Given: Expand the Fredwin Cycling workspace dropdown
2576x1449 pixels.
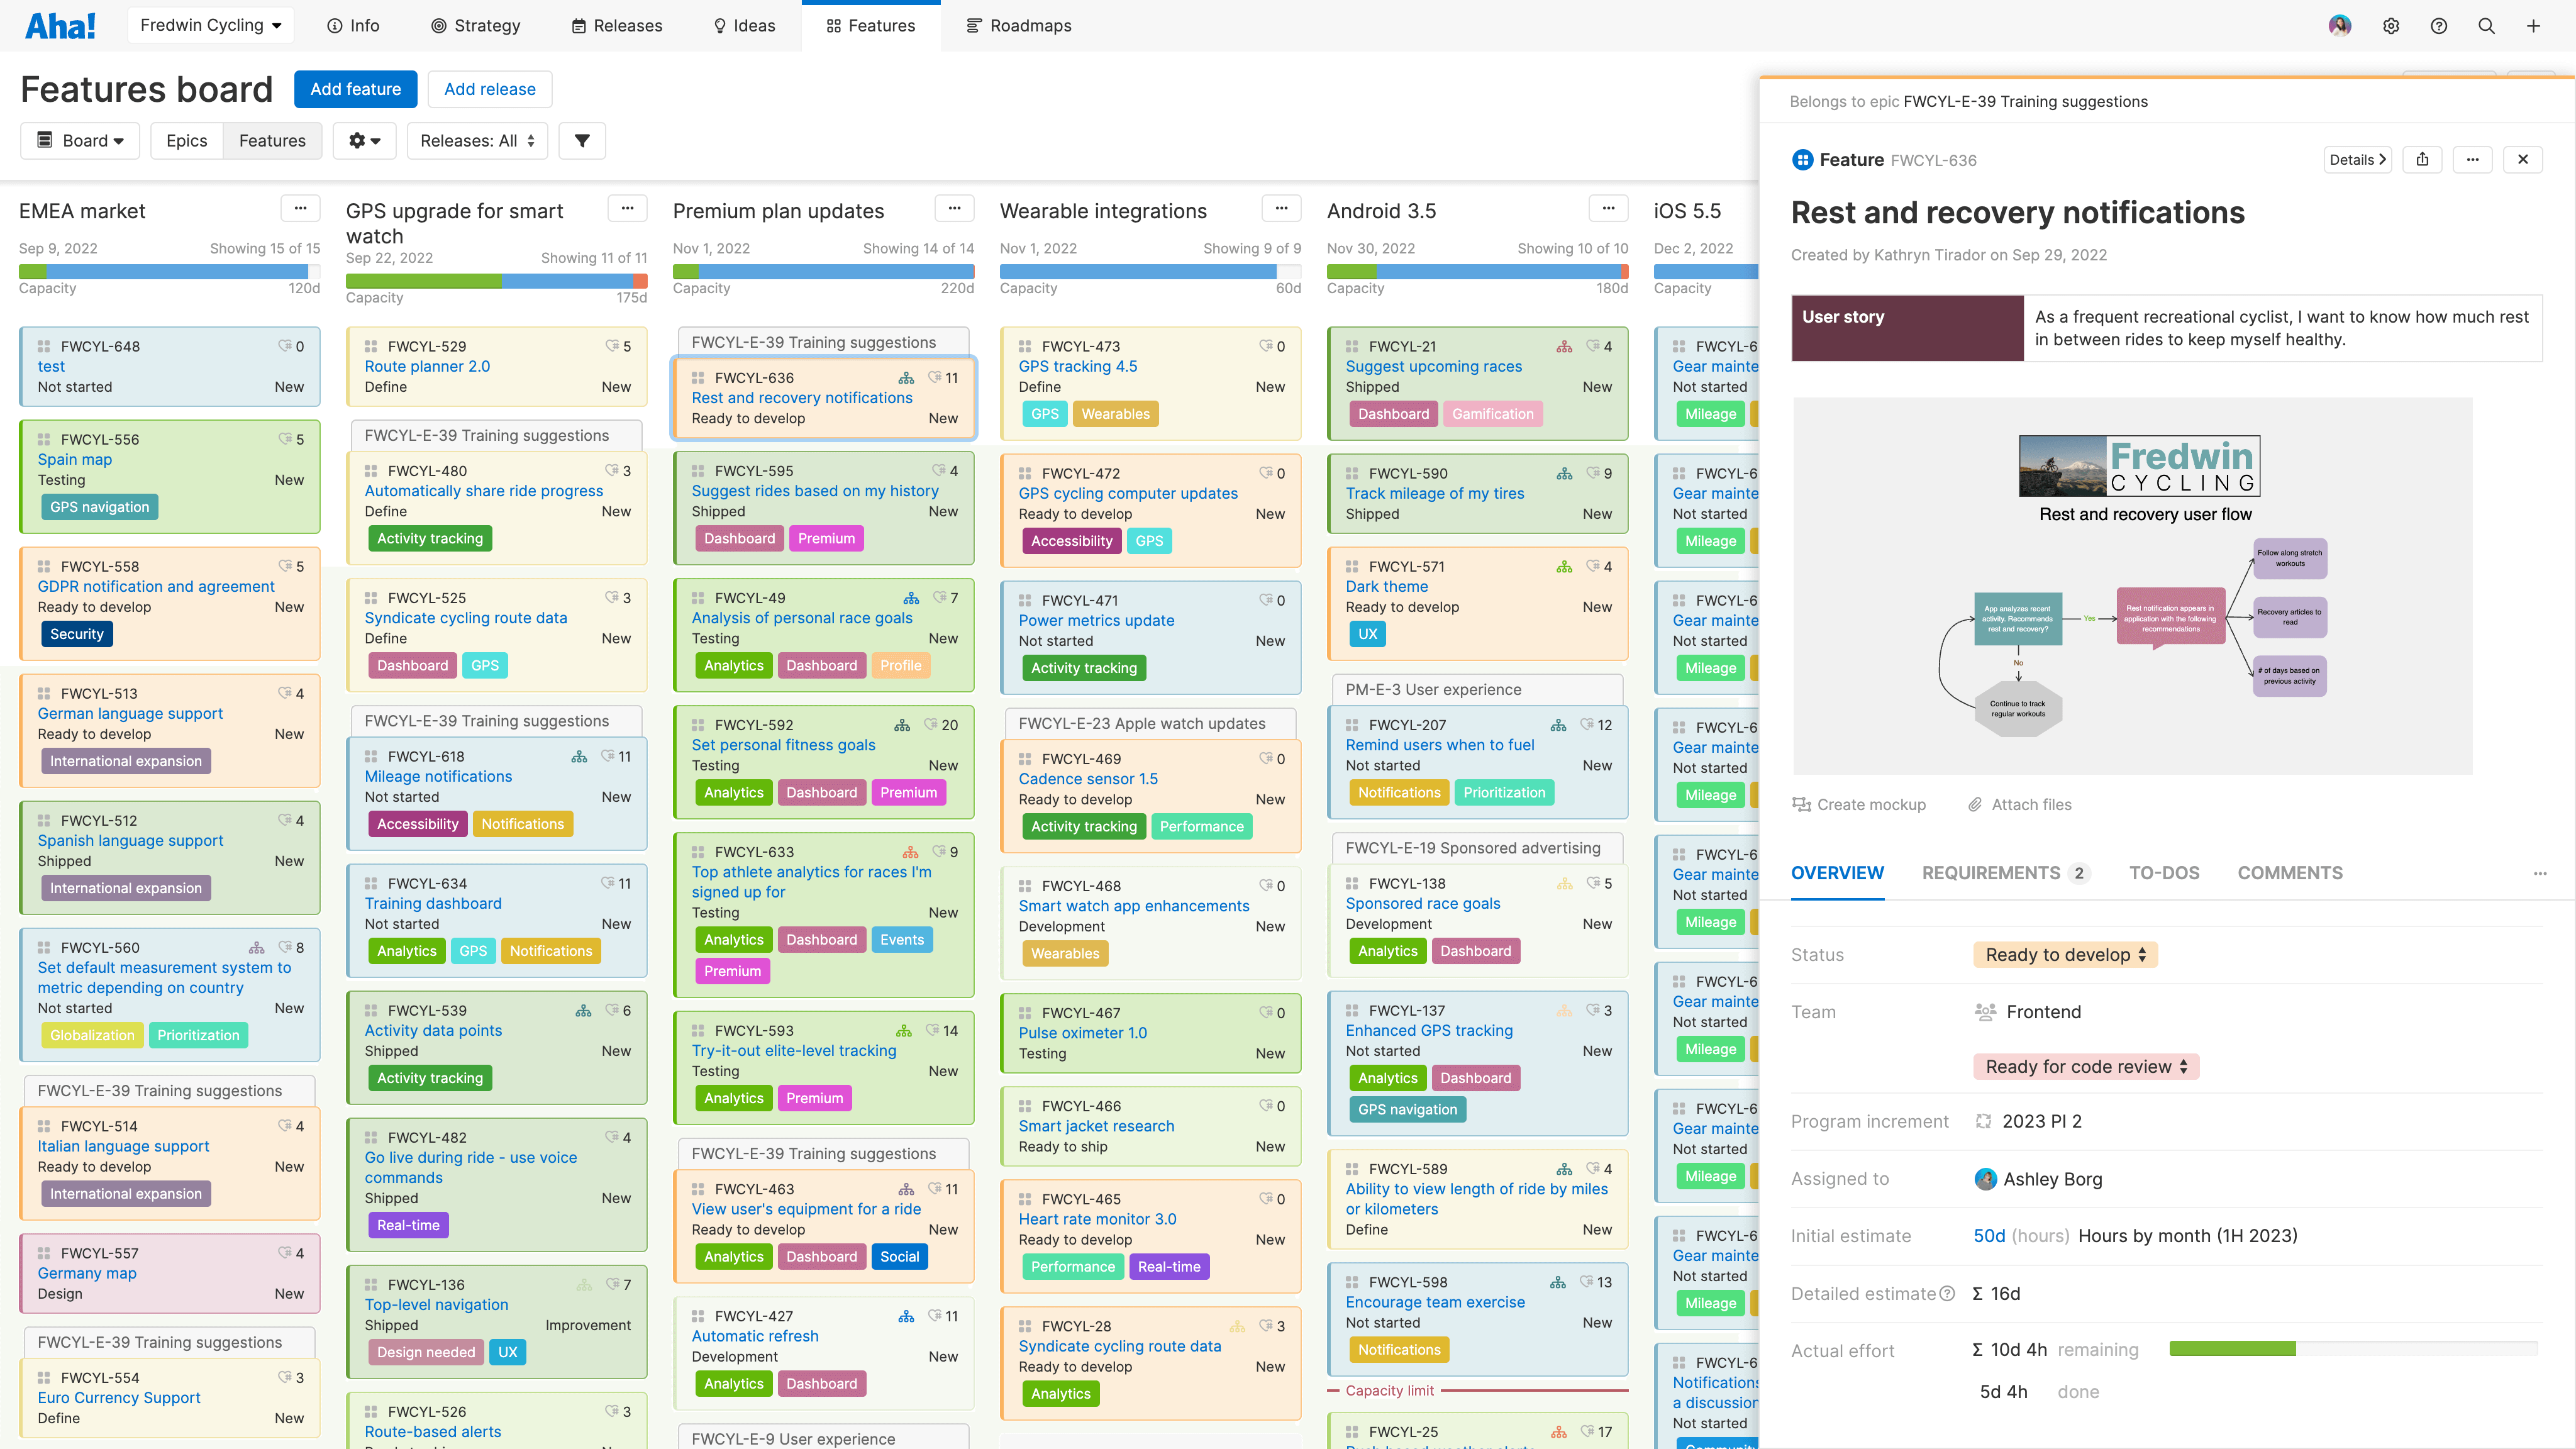Looking at the screenshot, I should 211,26.
